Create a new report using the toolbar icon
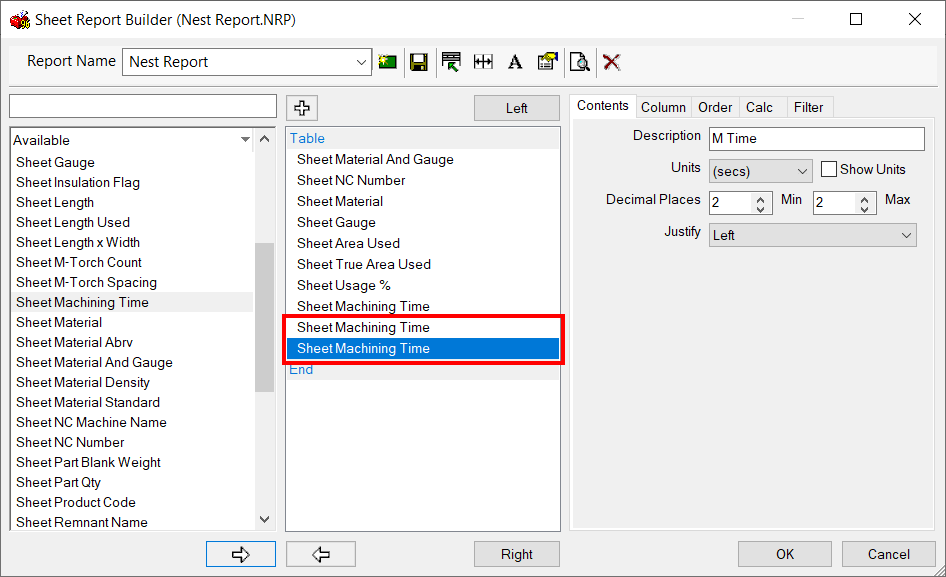 387,61
